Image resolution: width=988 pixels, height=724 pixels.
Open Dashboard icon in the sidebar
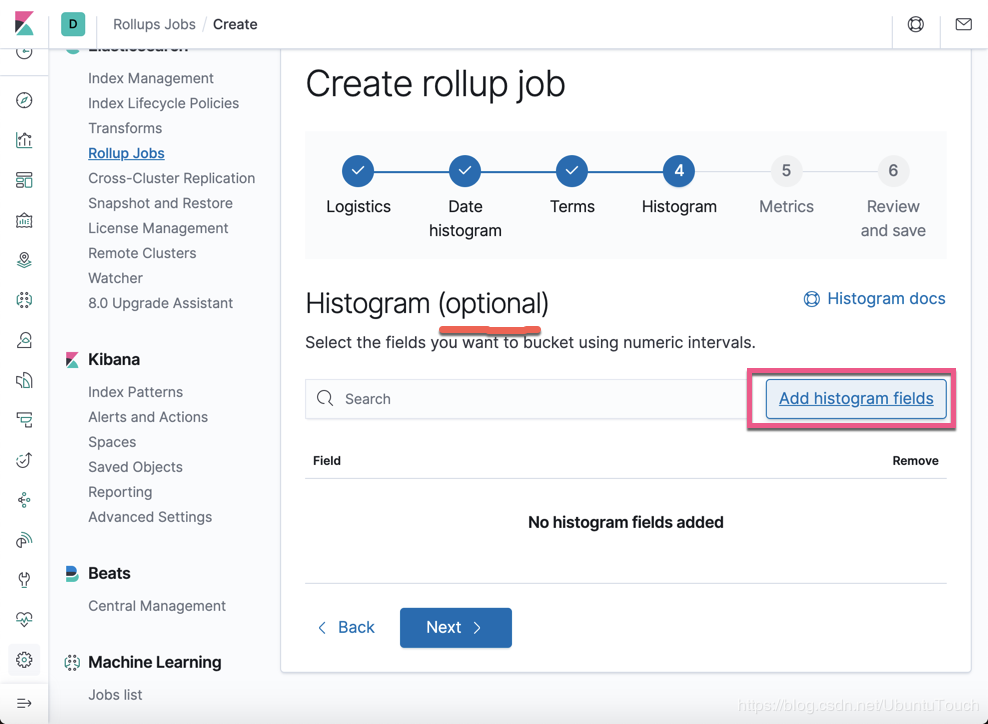point(24,180)
